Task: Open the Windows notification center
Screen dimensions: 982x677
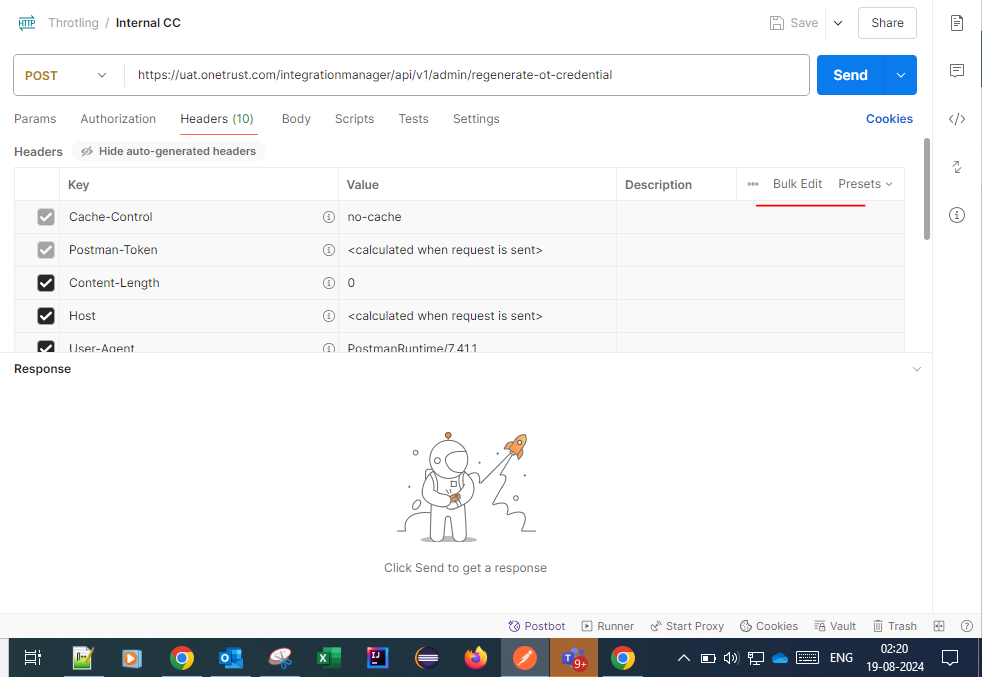Action: [x=949, y=658]
